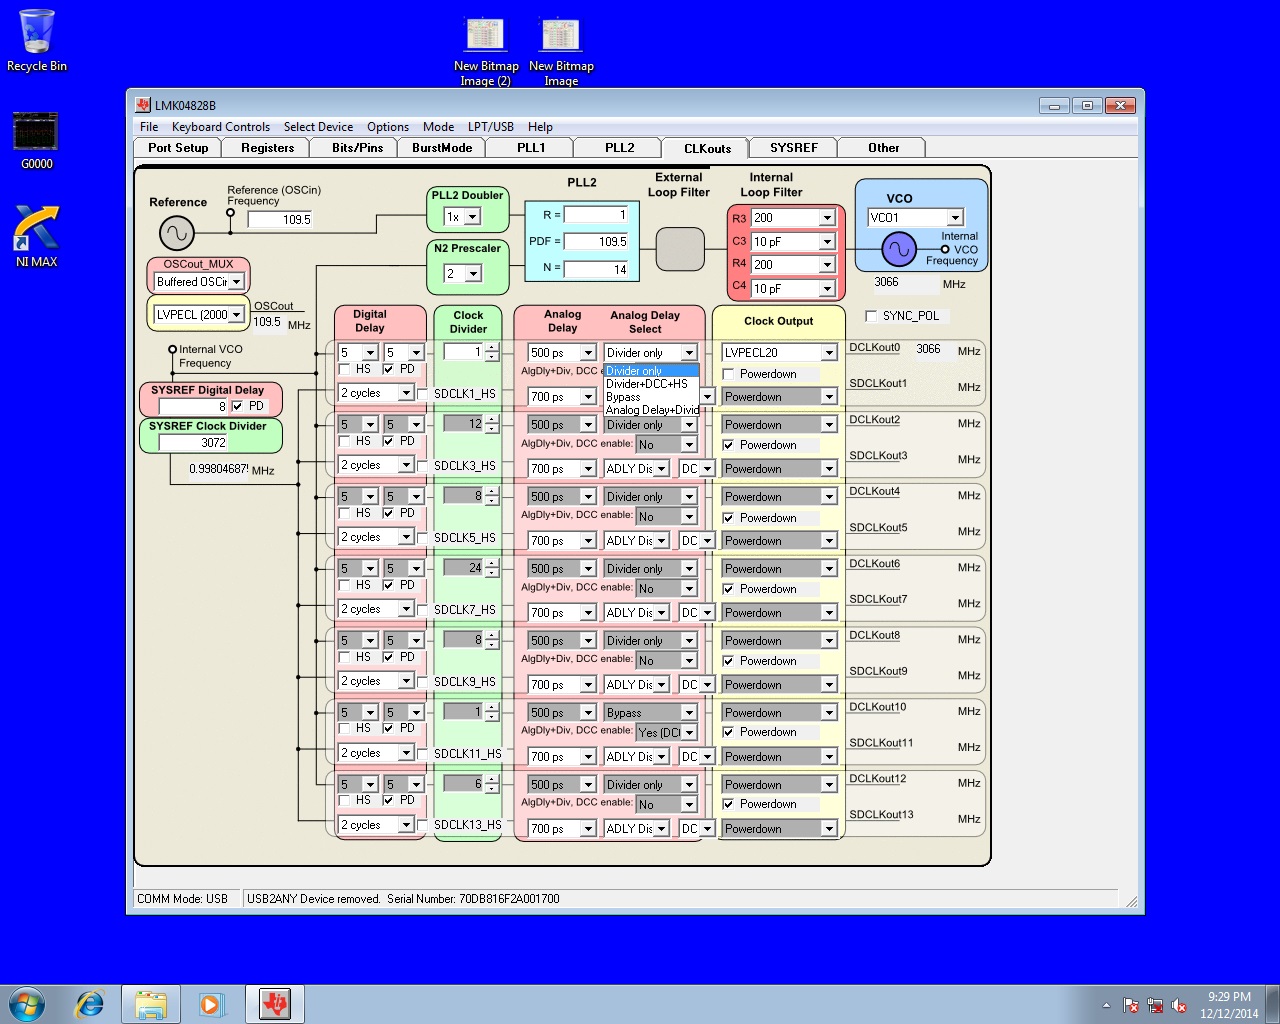Switch to the SYSREF tab
Image resolution: width=1280 pixels, height=1024 pixels.
[x=794, y=148]
